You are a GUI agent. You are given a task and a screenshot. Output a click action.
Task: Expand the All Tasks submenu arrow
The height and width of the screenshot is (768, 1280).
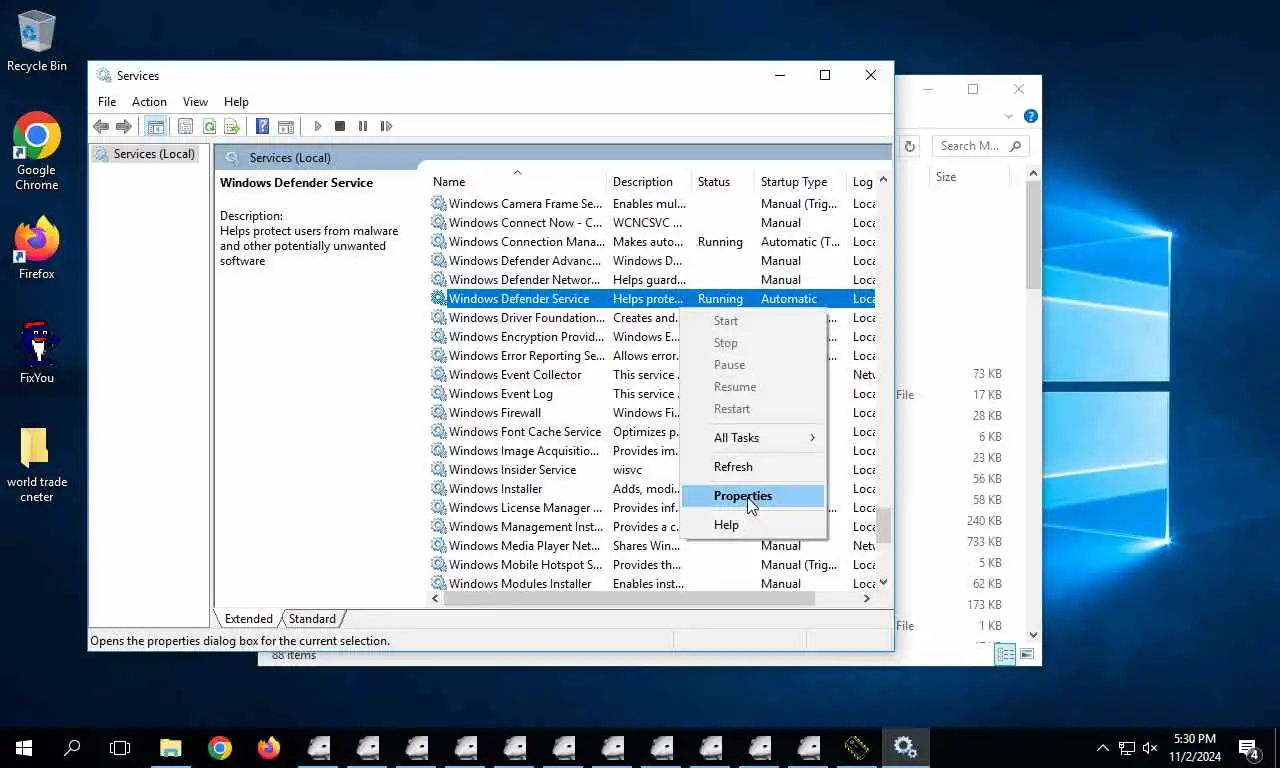coord(812,438)
